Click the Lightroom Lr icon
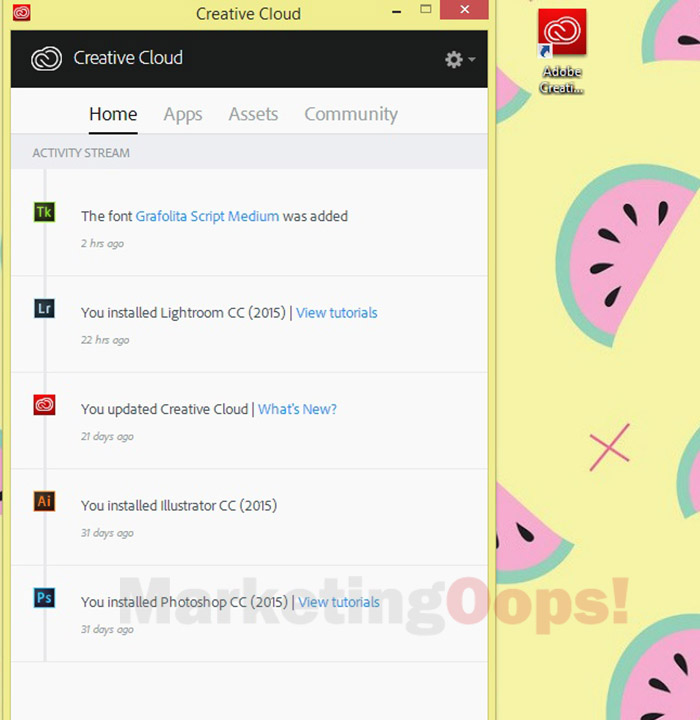Viewport: 700px width, 720px height. (45, 308)
